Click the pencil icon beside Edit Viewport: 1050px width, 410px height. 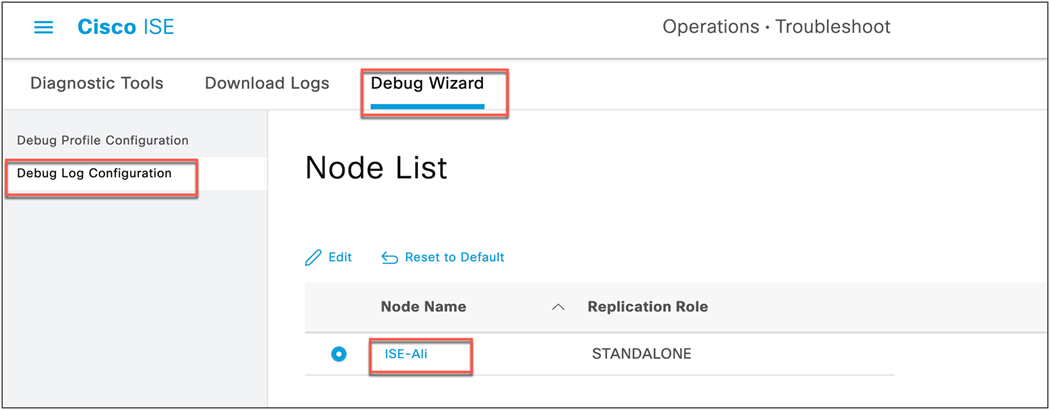tap(313, 257)
